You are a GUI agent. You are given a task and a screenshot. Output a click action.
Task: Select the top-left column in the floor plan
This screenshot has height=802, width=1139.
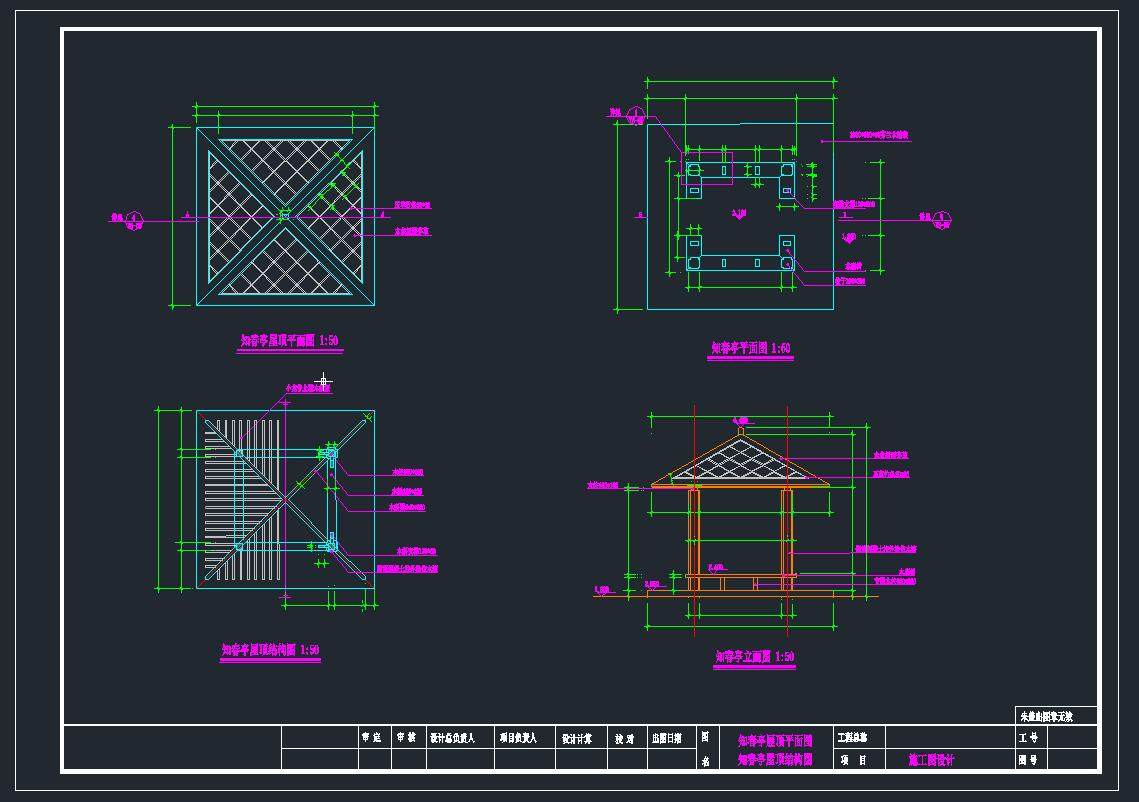pos(692,170)
